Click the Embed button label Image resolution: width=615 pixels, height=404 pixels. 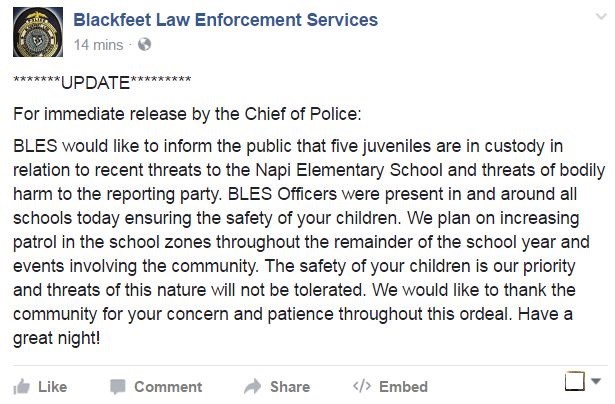pos(403,387)
